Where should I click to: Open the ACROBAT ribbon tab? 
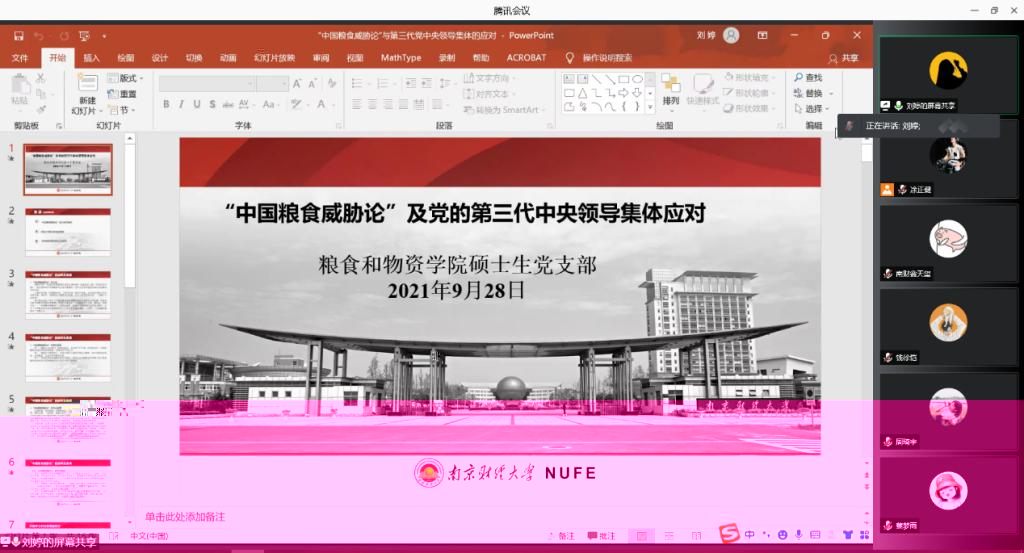526,58
